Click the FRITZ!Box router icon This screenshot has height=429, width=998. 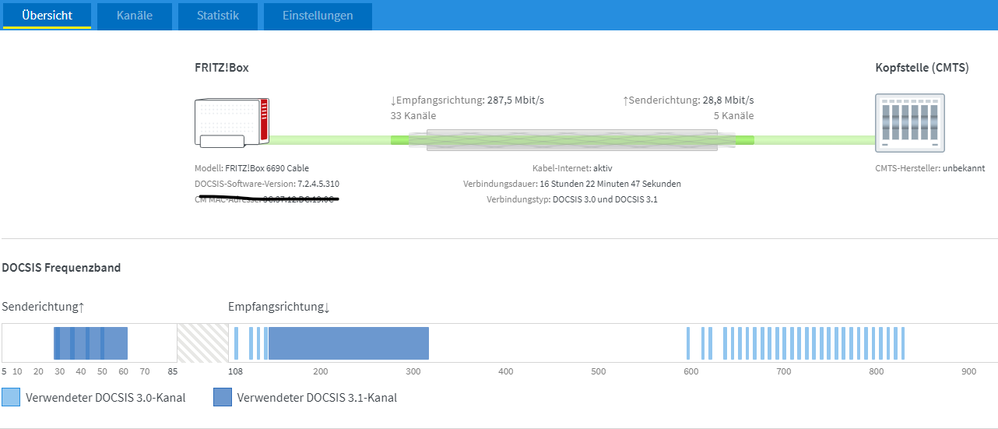[232, 125]
